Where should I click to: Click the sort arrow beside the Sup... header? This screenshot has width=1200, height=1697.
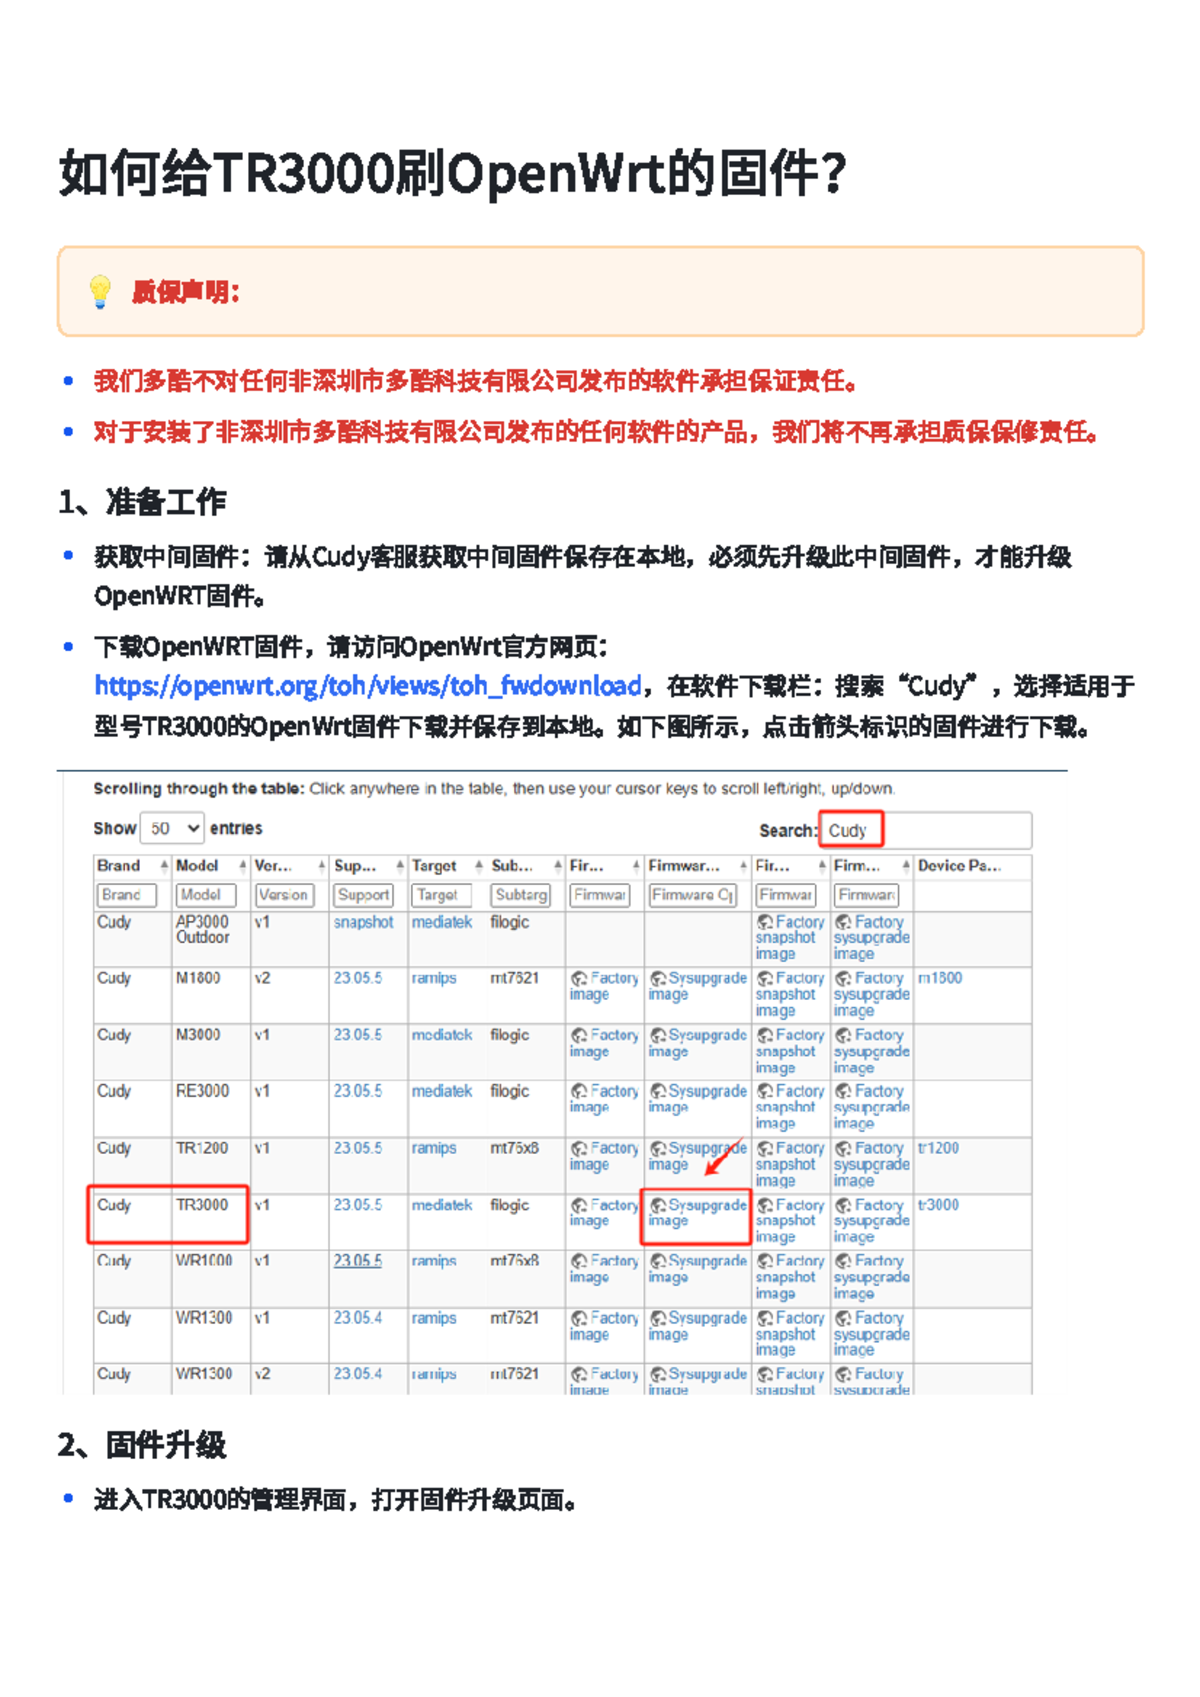pyautogui.click(x=401, y=866)
